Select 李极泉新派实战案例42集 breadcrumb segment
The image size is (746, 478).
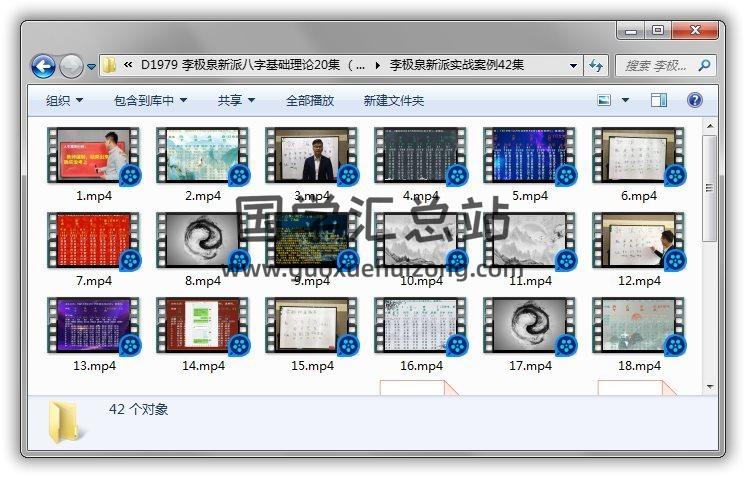(x=456, y=66)
